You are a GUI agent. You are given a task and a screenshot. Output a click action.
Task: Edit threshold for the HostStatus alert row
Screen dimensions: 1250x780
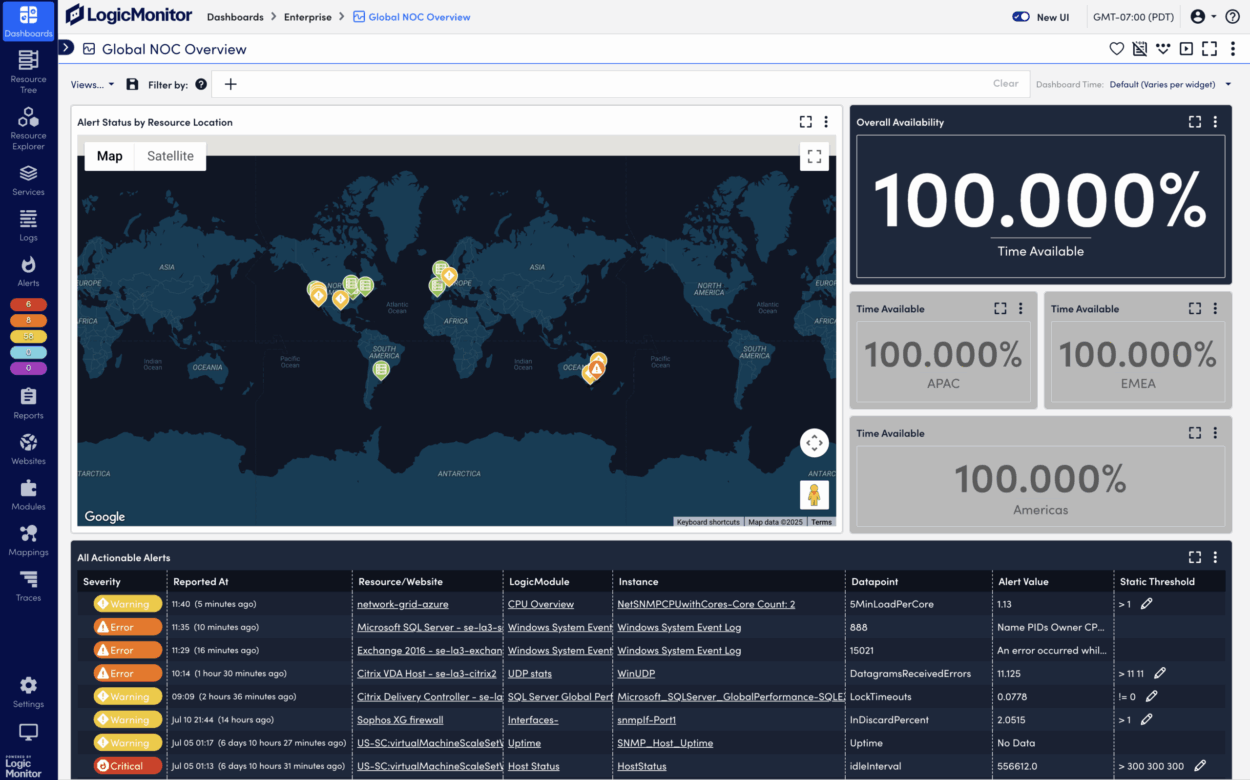pos(1200,766)
